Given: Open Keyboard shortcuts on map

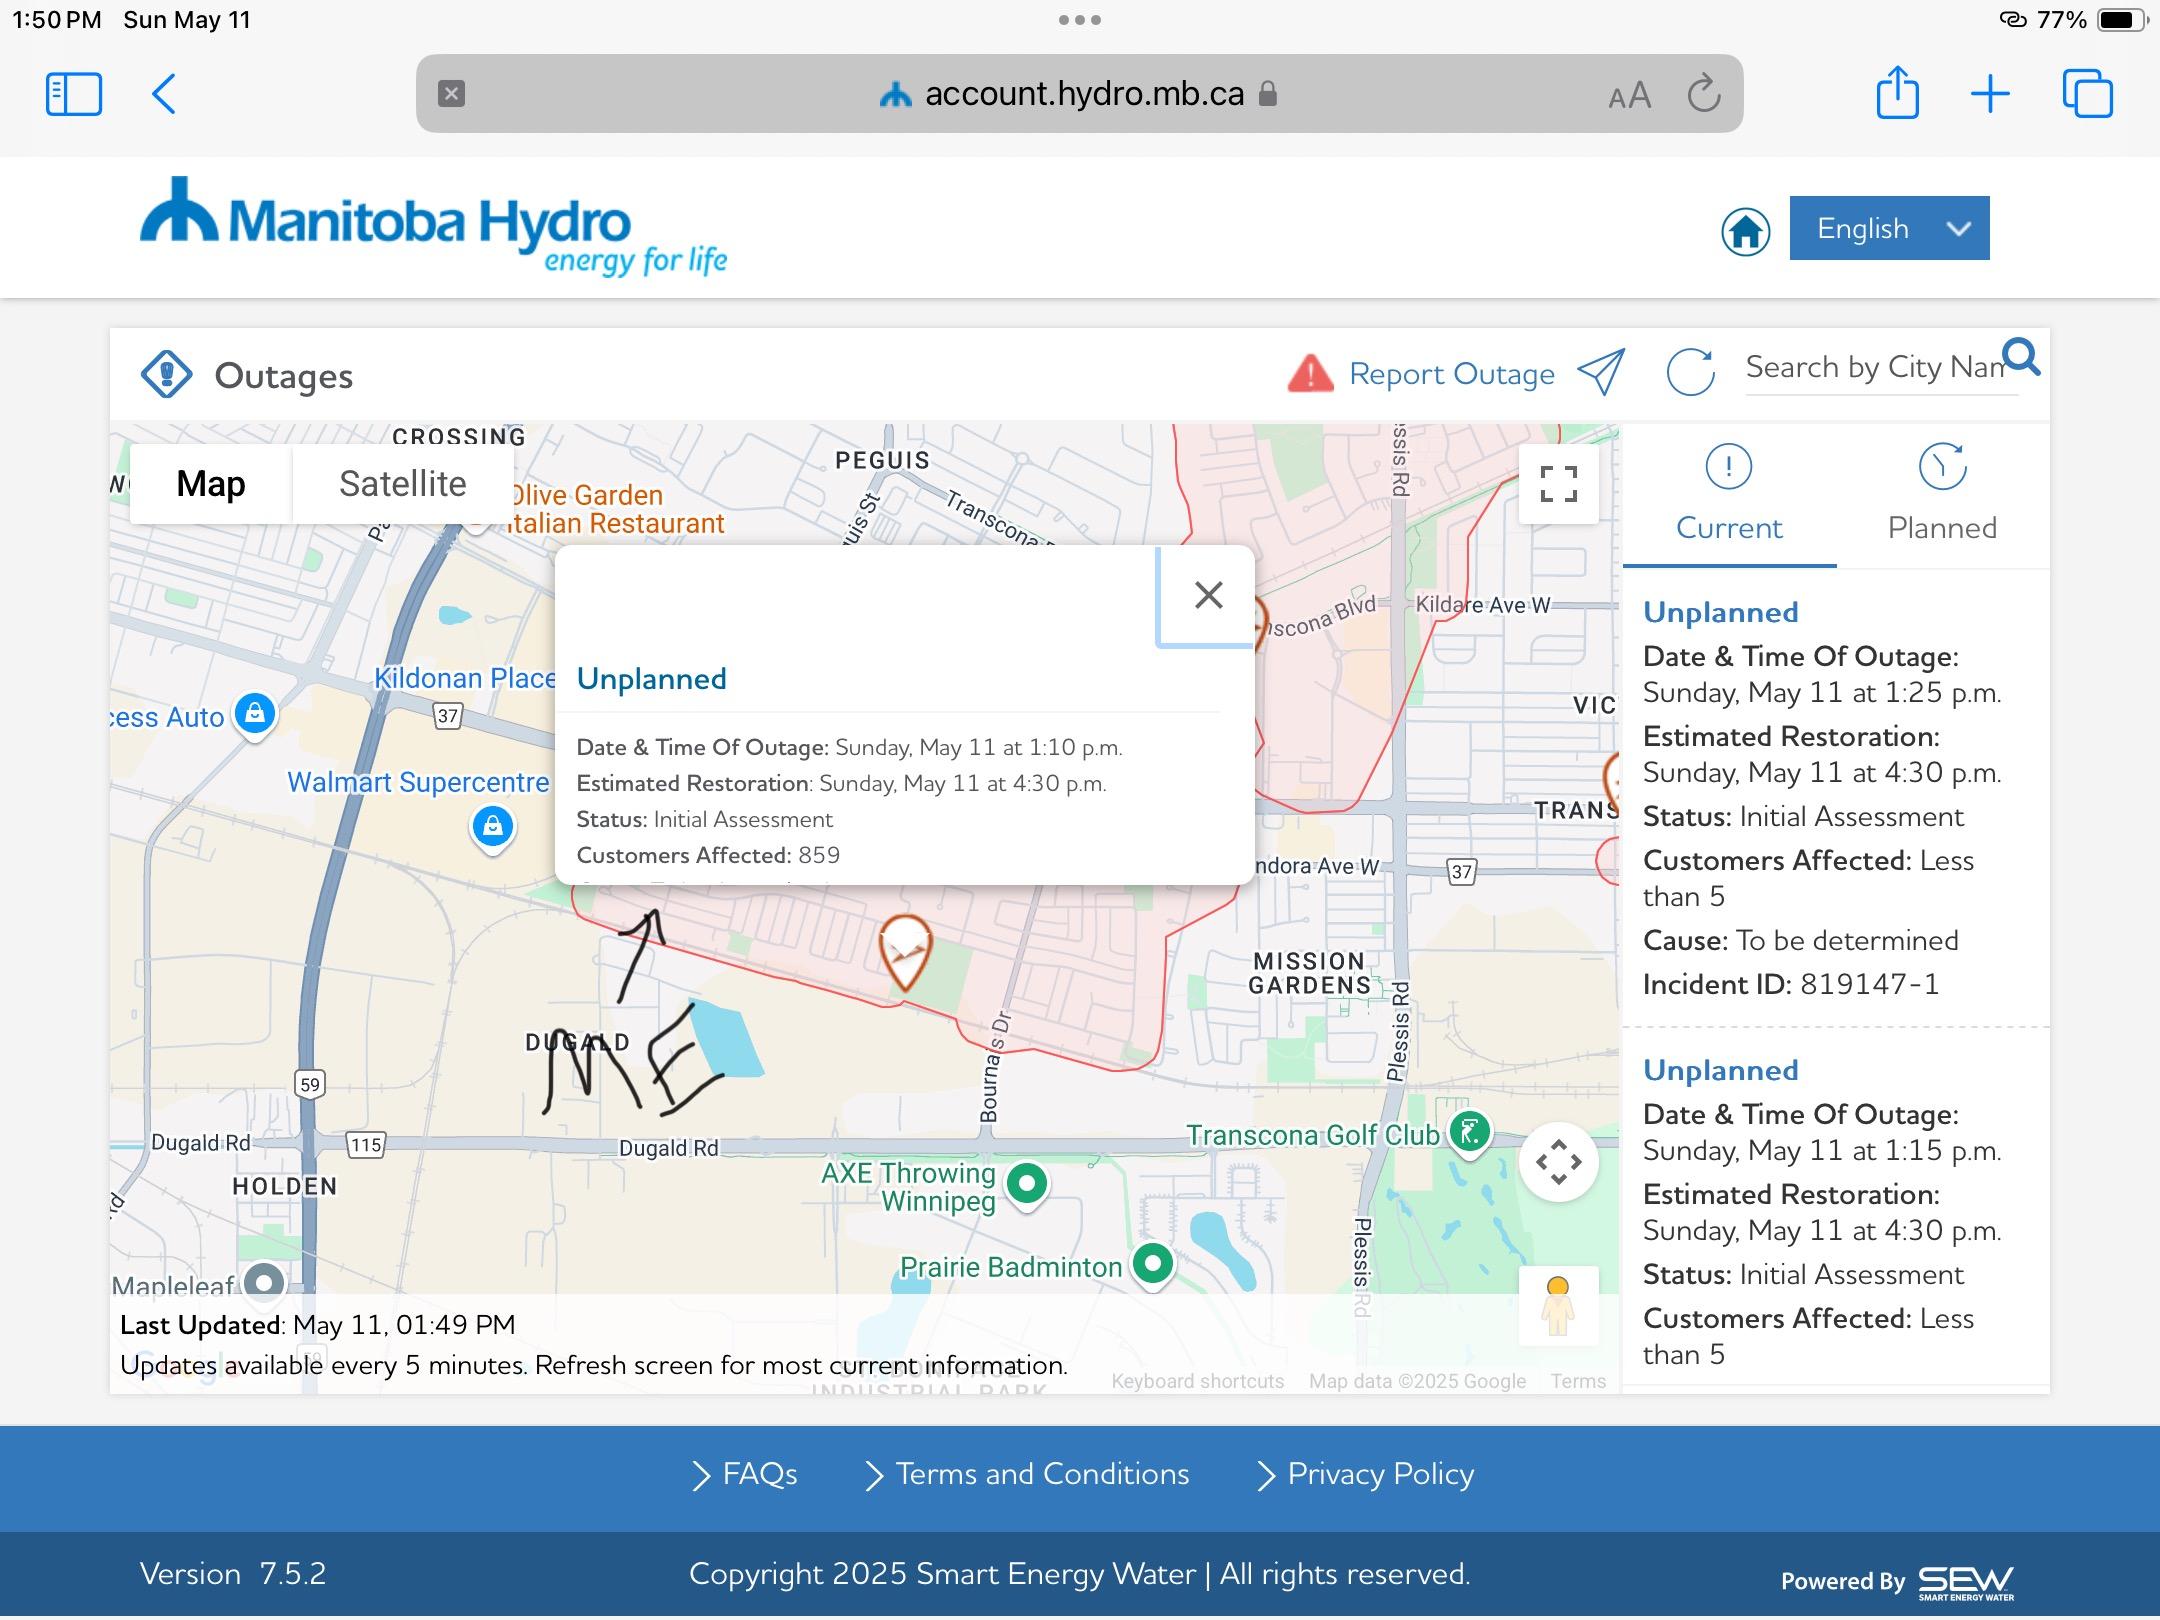Looking at the screenshot, I should [1197, 1381].
